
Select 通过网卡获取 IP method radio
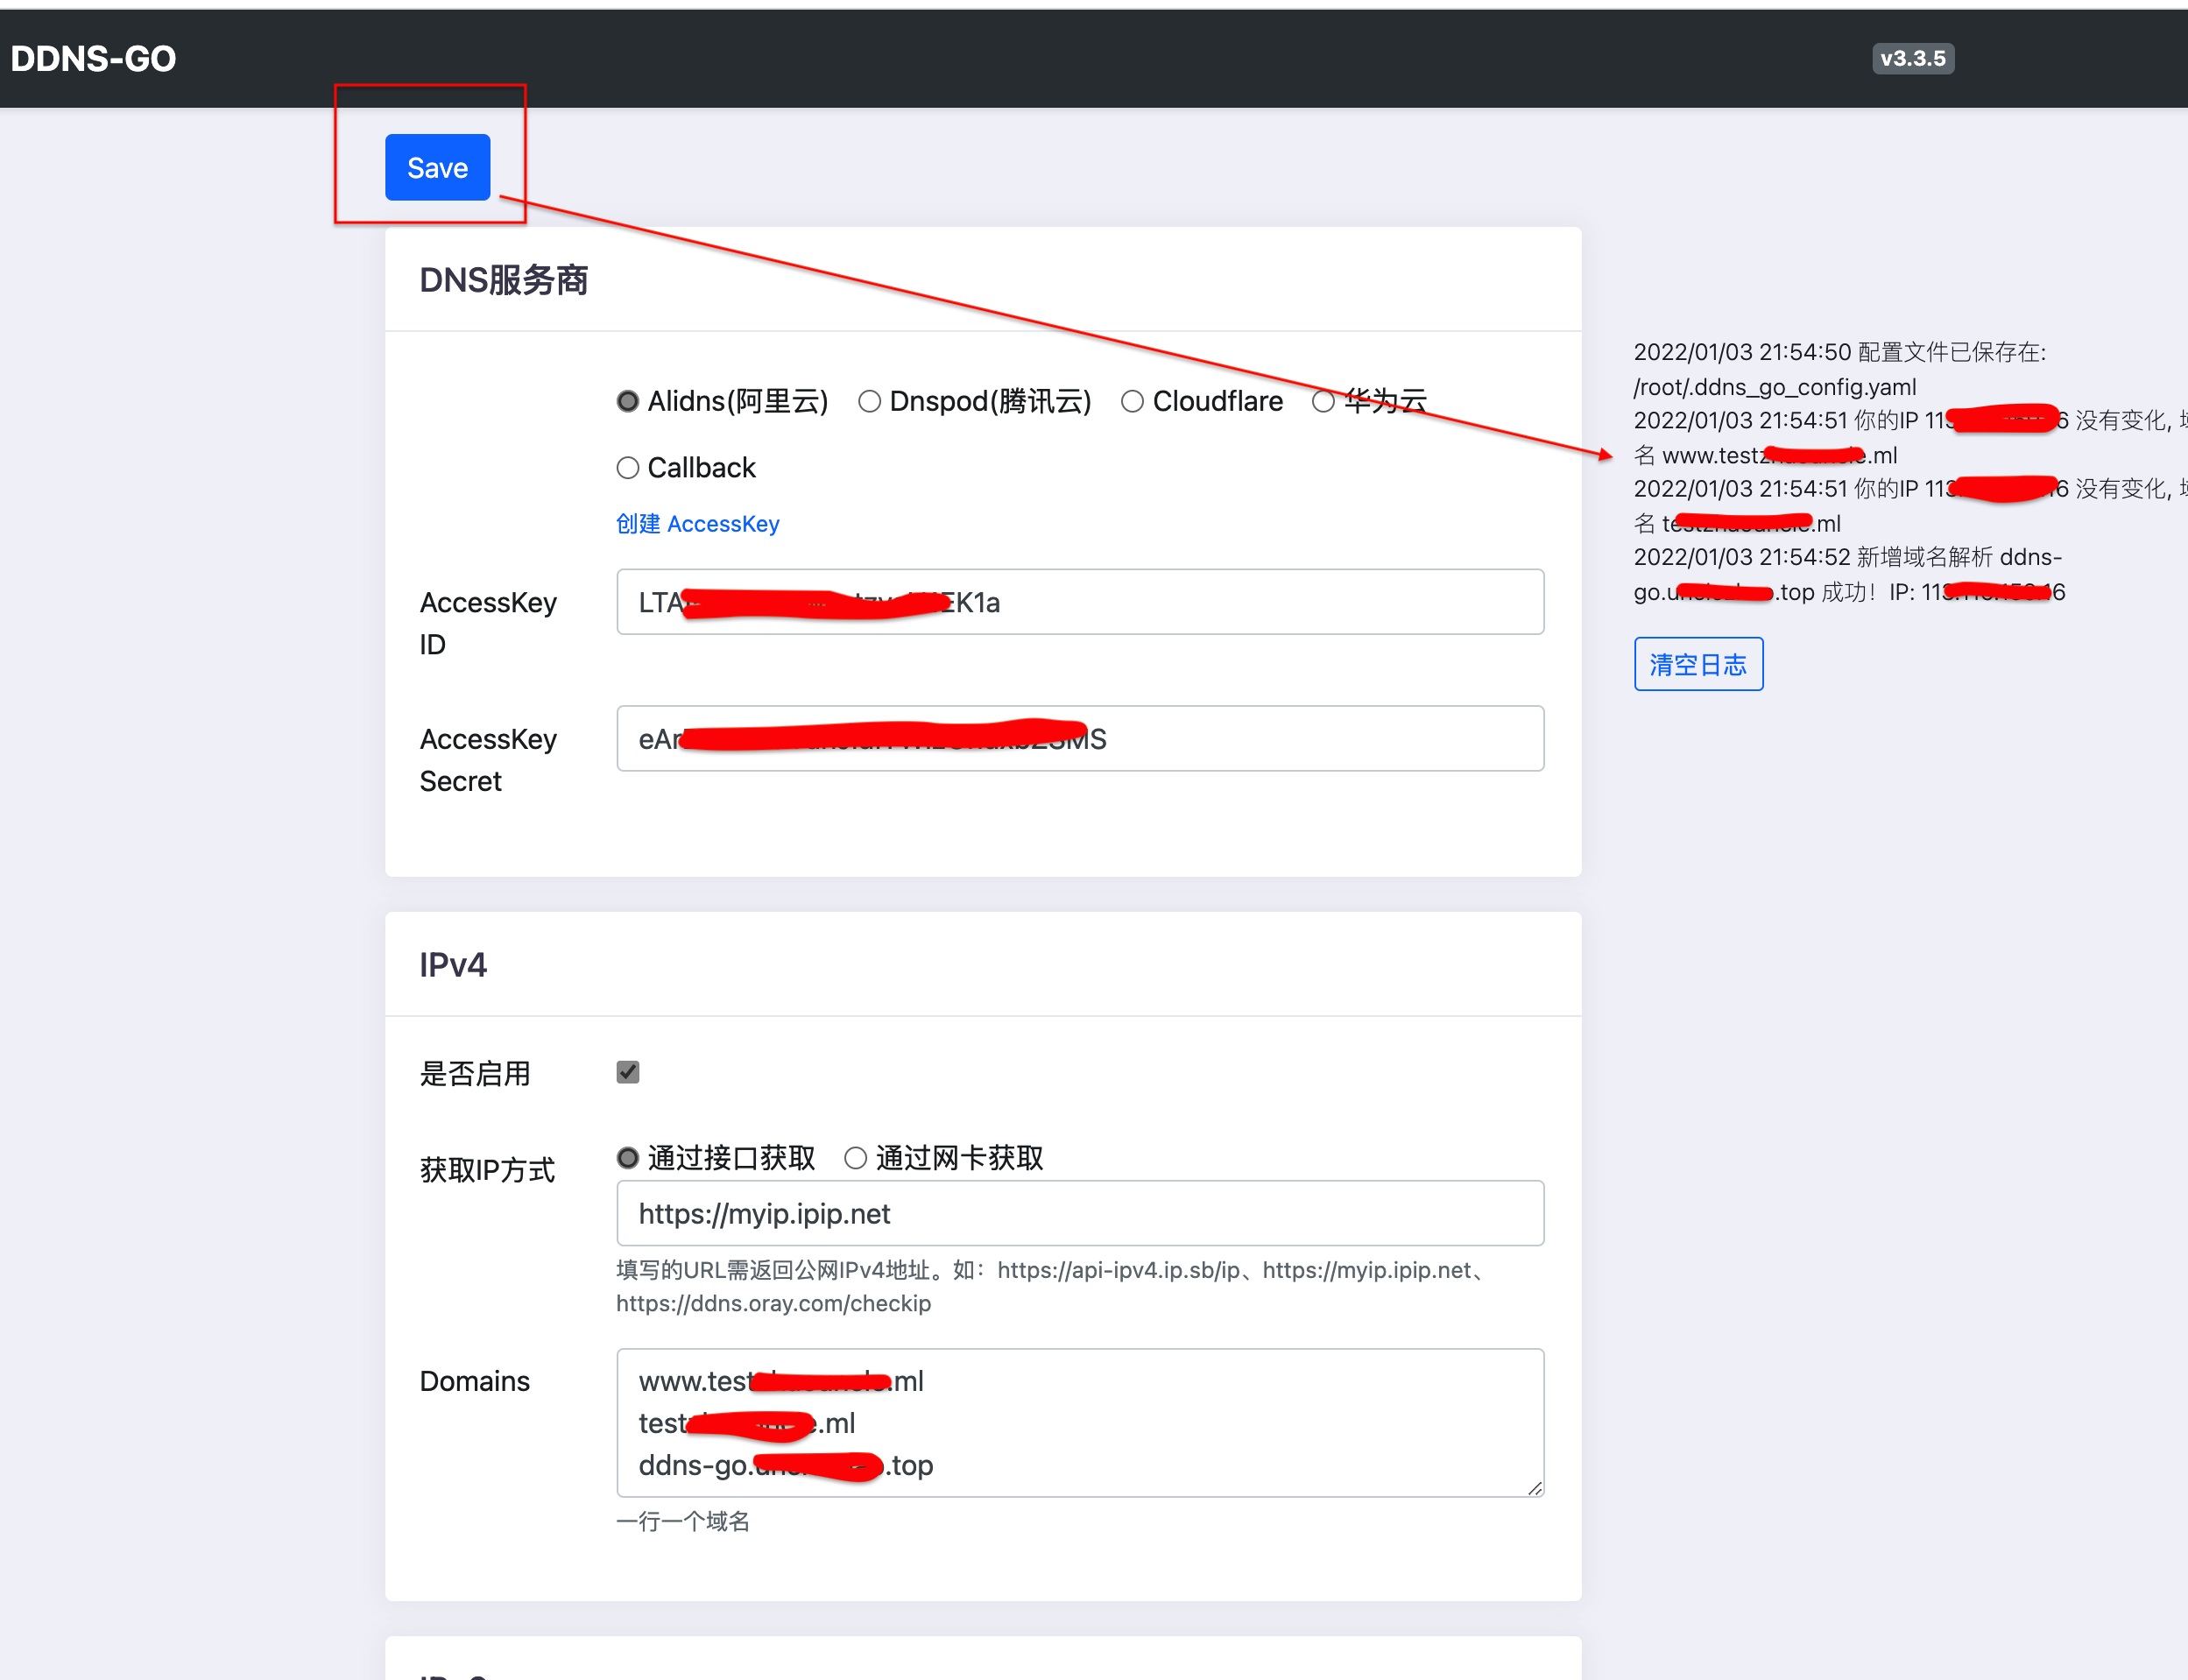point(855,1158)
